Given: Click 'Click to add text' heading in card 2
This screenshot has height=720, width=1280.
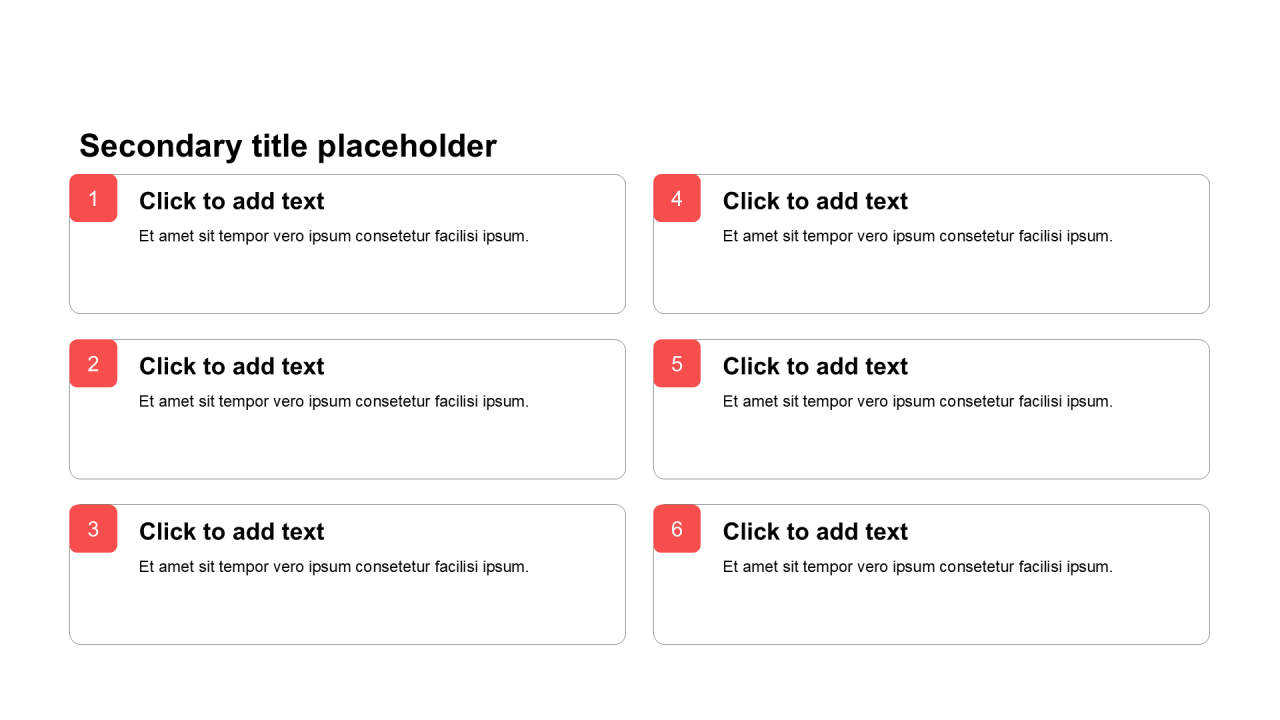Looking at the screenshot, I should pos(232,366).
